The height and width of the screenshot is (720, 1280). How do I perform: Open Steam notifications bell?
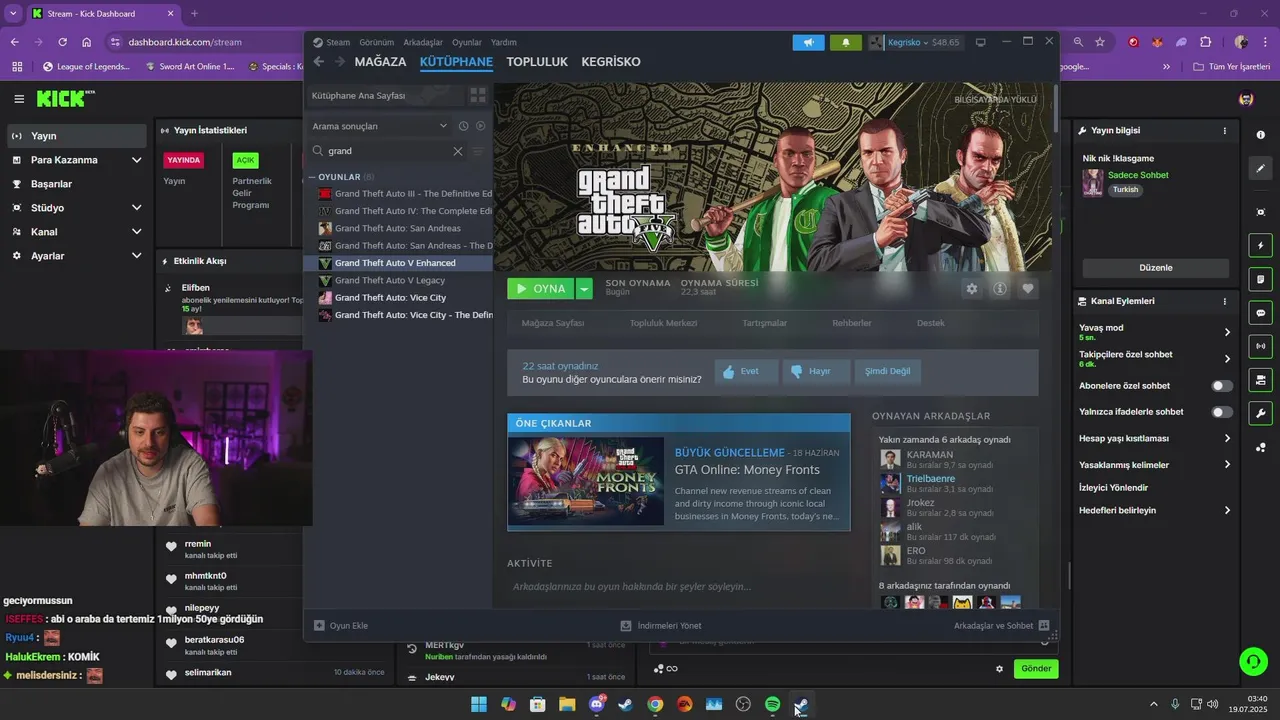pos(846,42)
